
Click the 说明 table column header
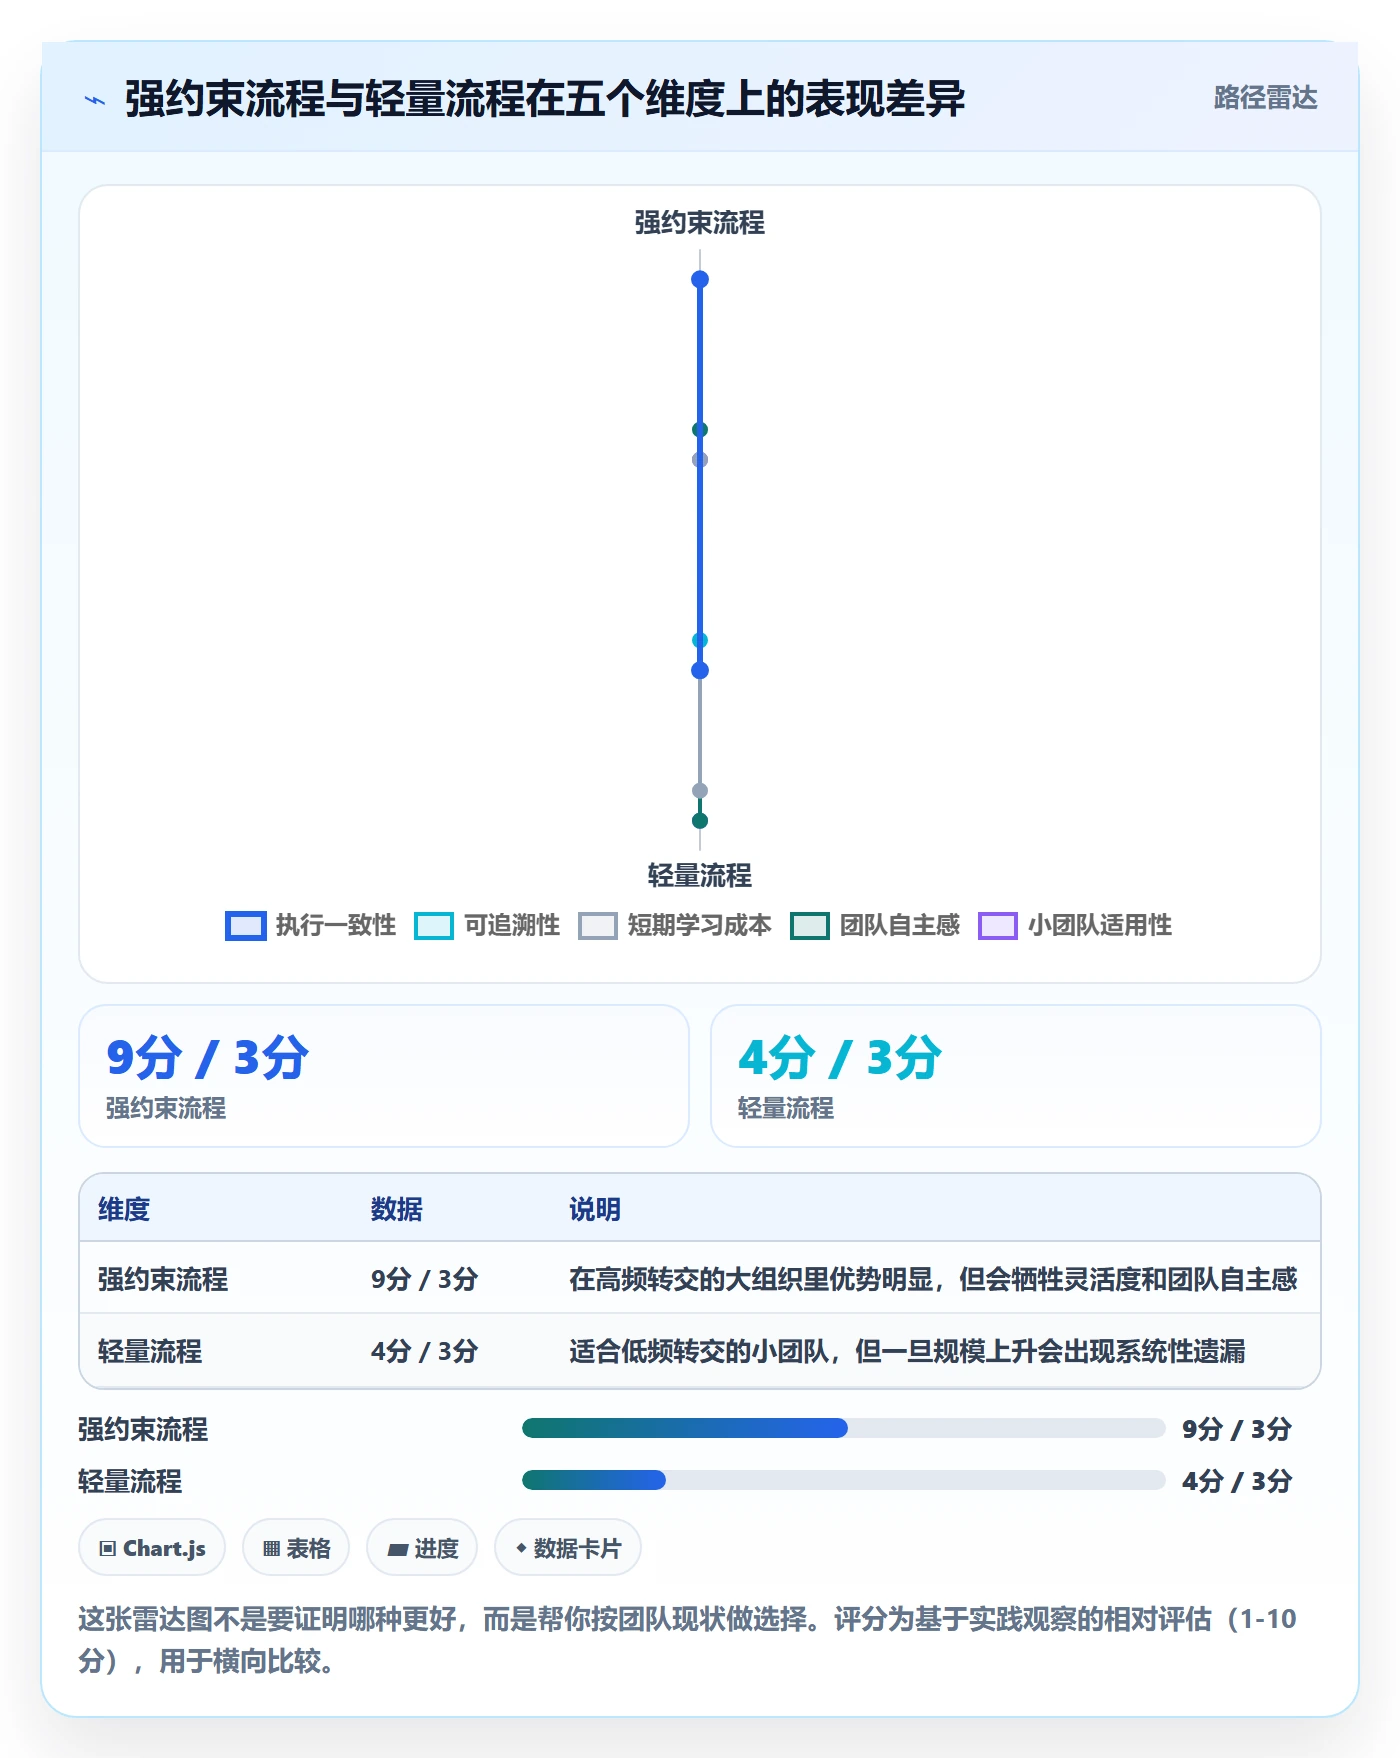tap(595, 1209)
